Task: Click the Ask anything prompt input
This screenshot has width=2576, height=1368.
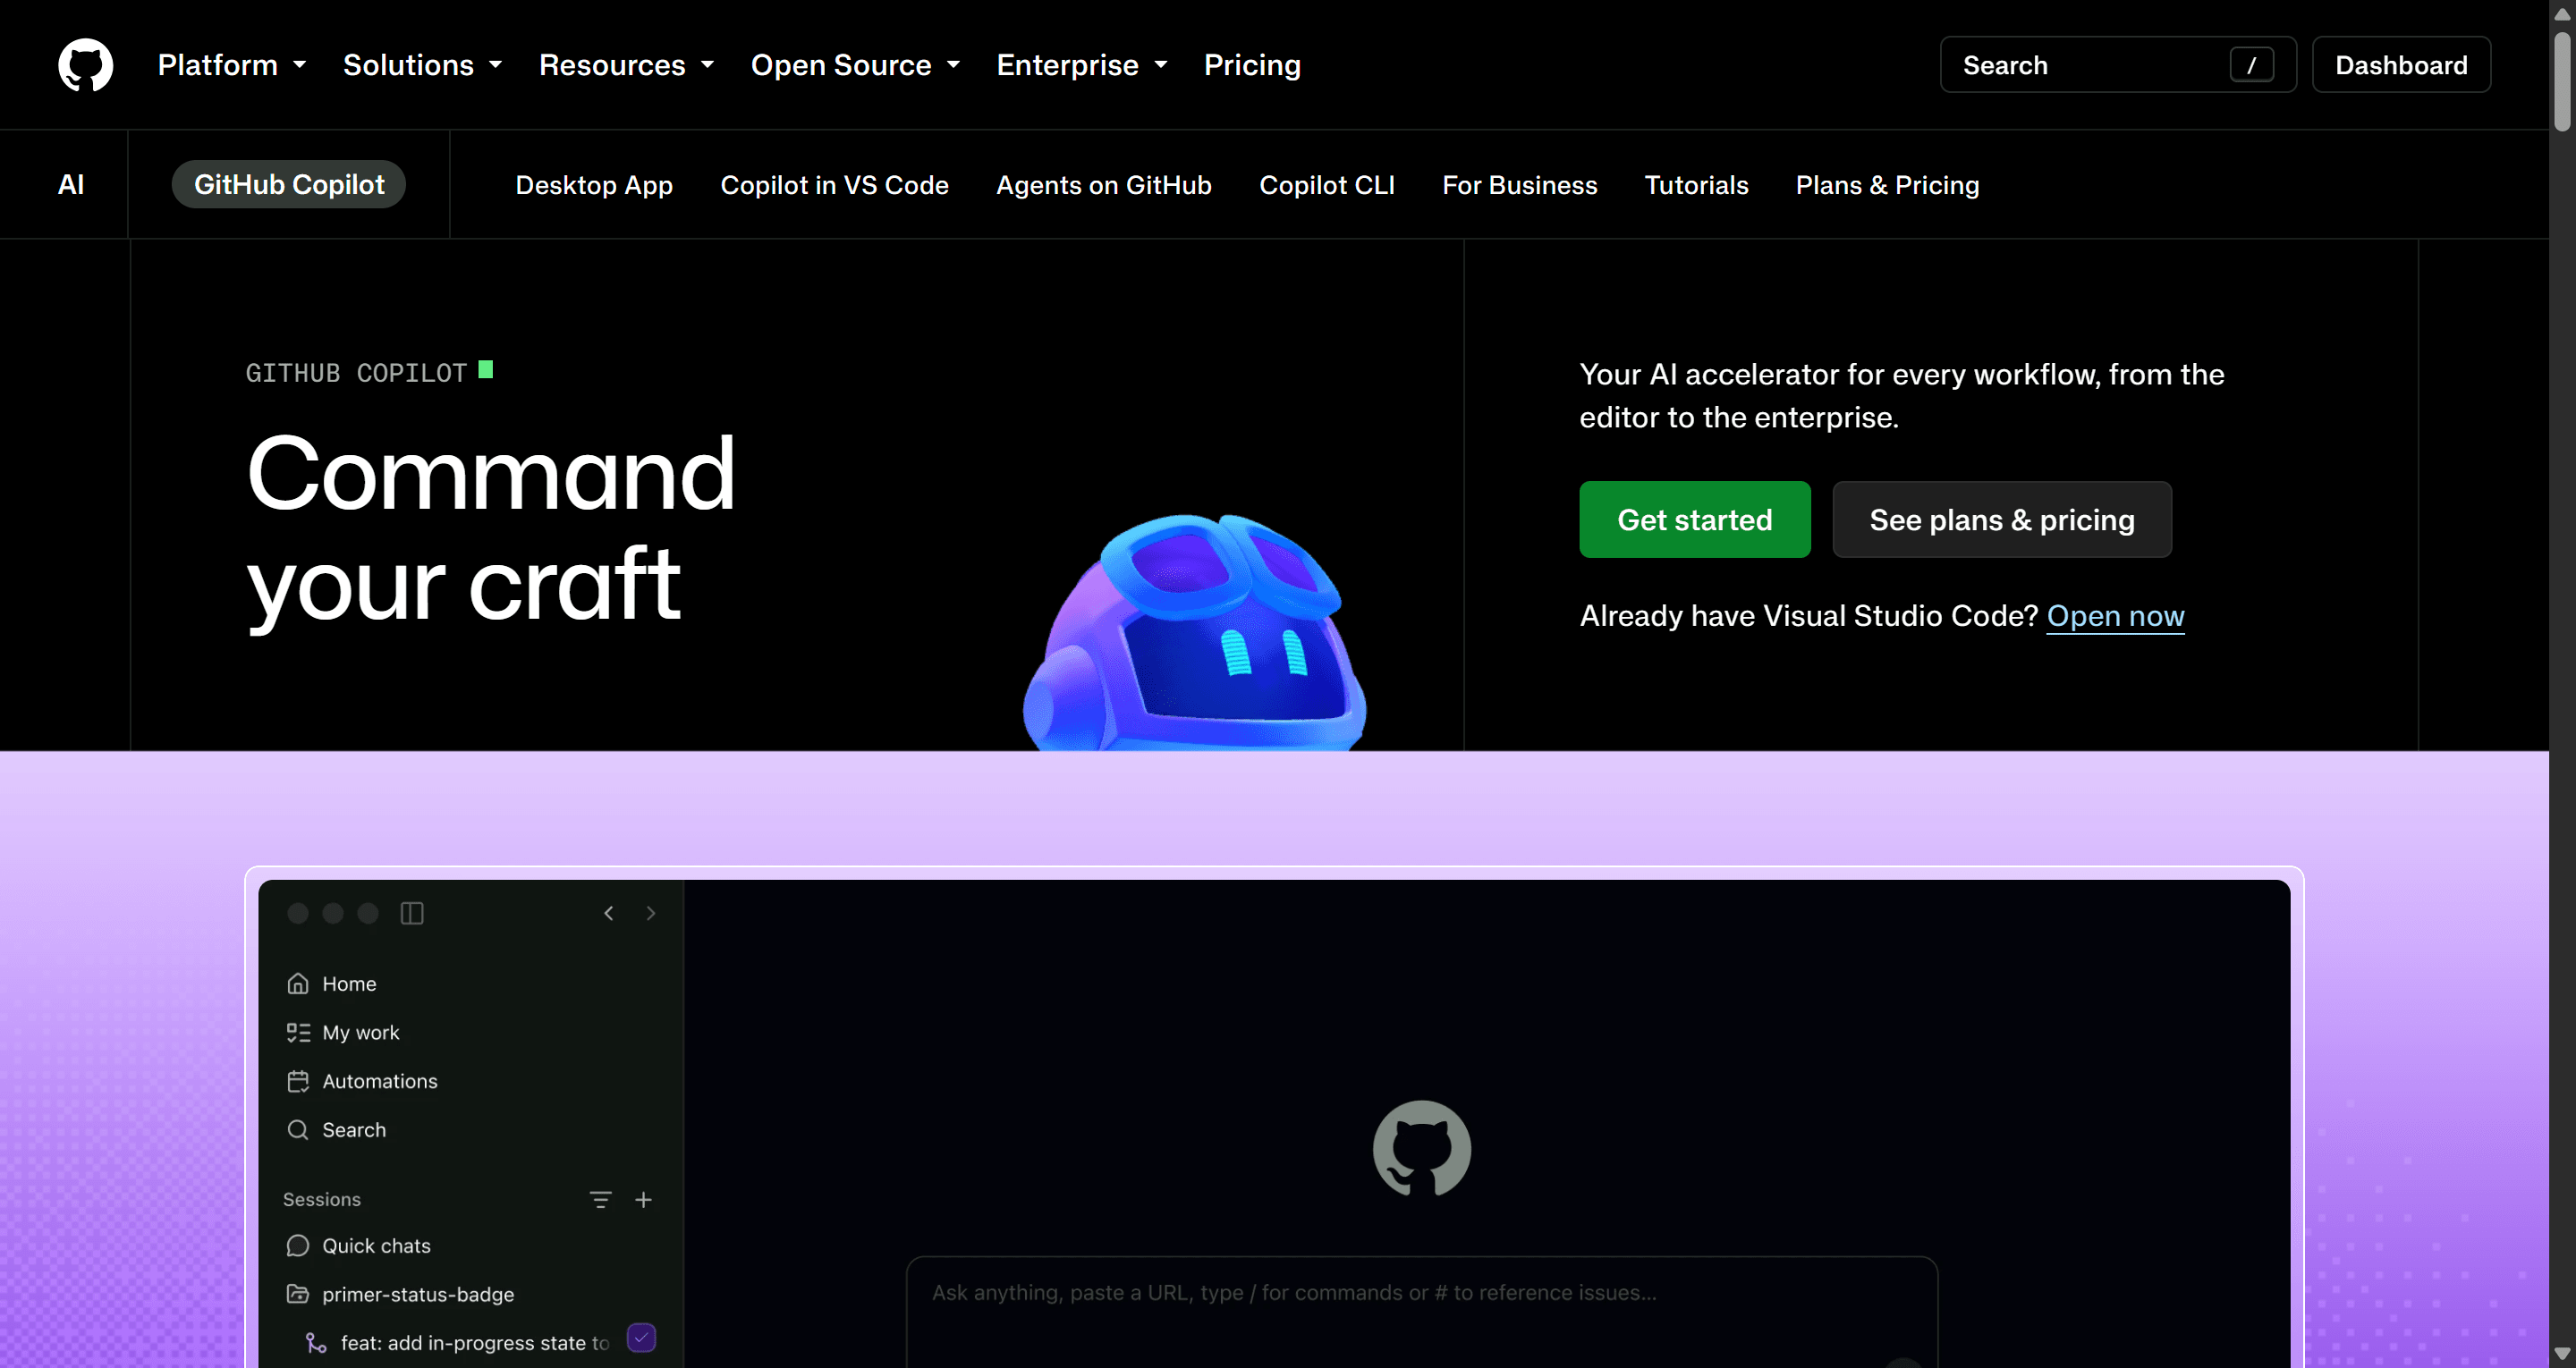Action: [x=1422, y=1312]
